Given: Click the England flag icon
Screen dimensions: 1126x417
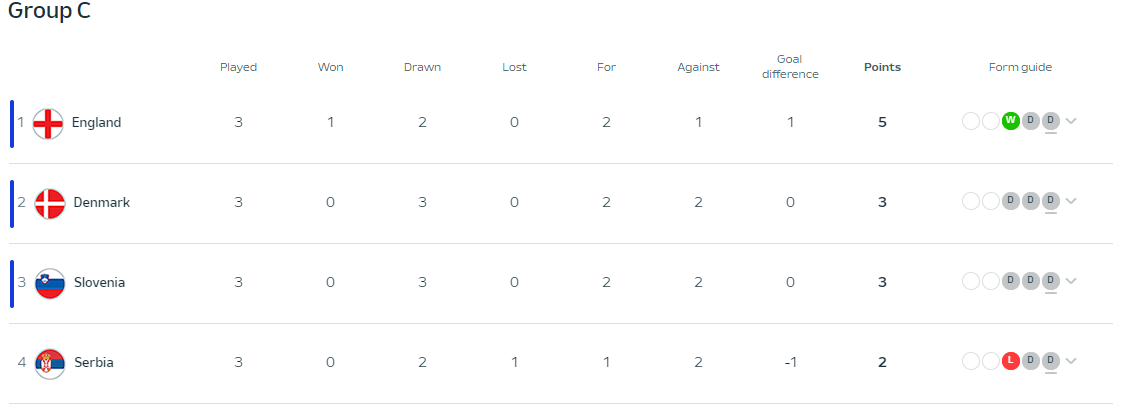Looking at the screenshot, I should (x=48, y=123).
